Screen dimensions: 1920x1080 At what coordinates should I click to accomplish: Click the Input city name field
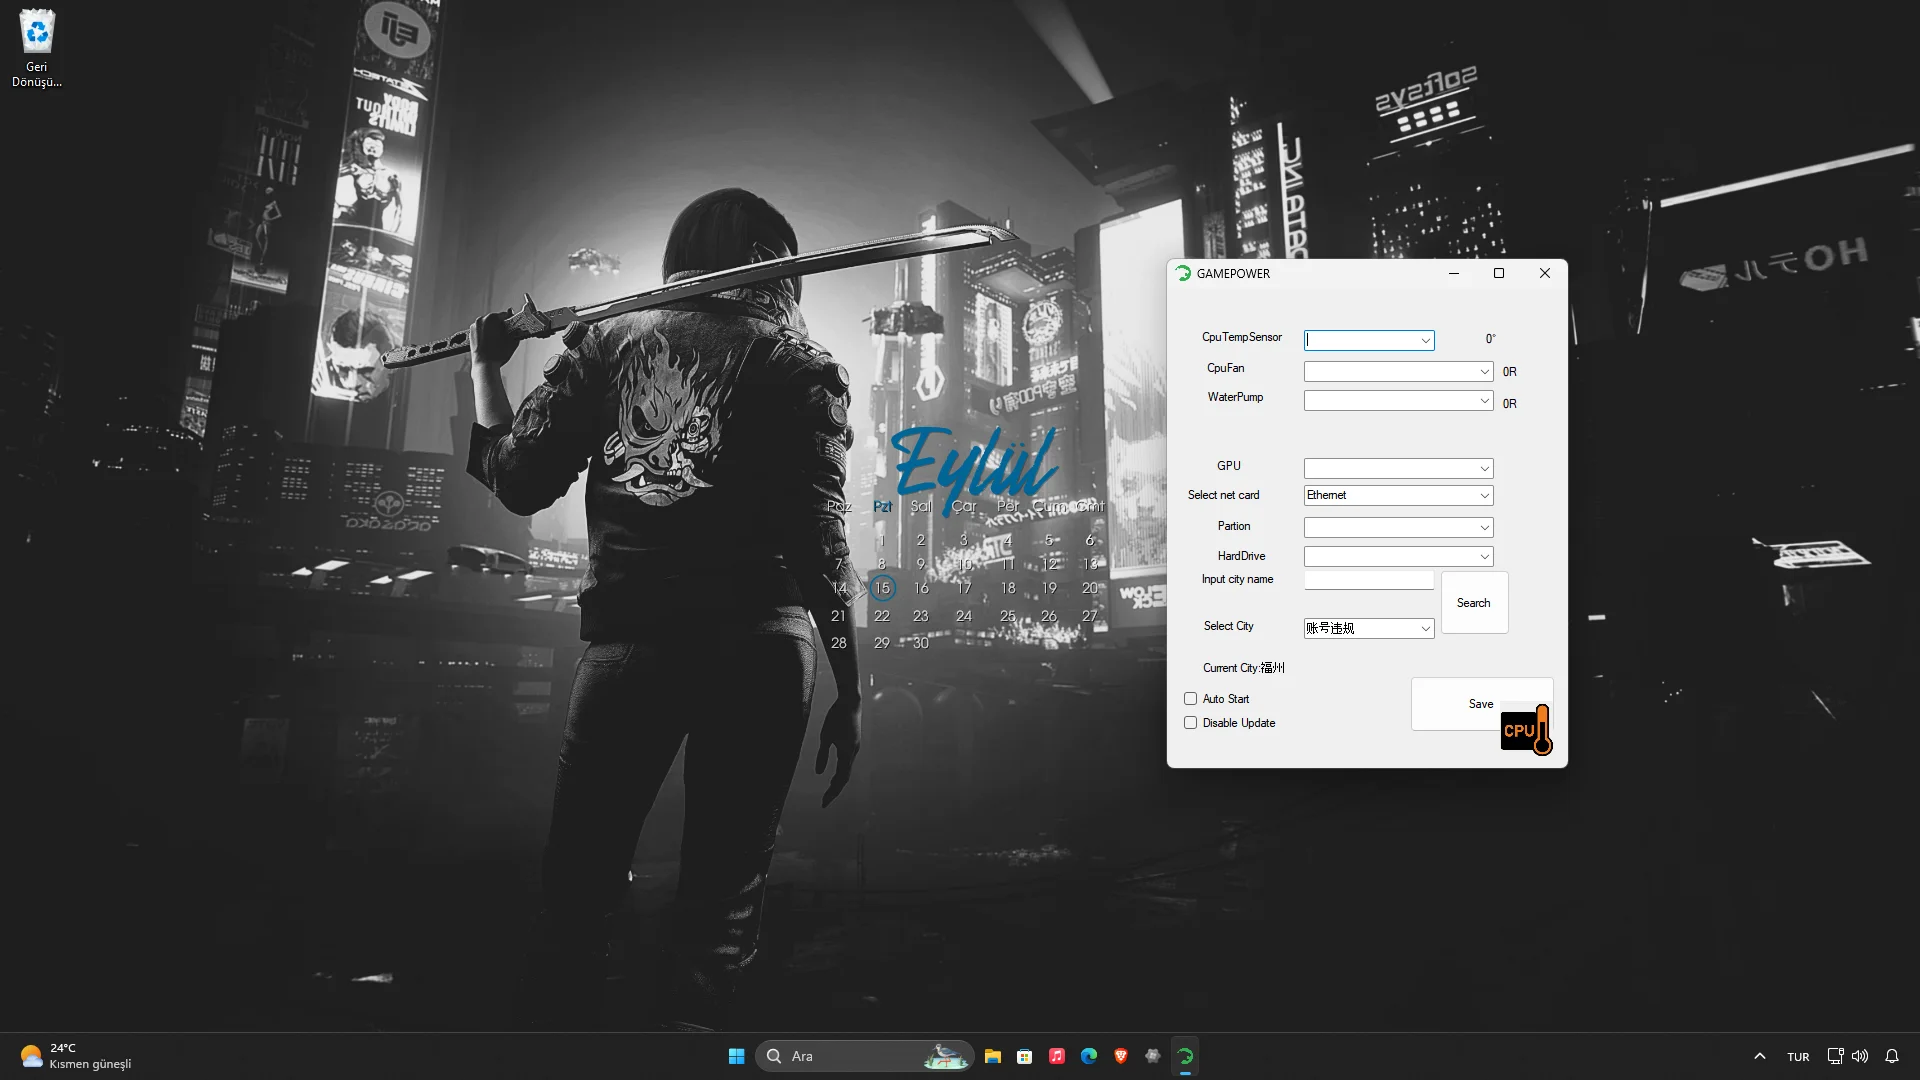[1368, 581]
